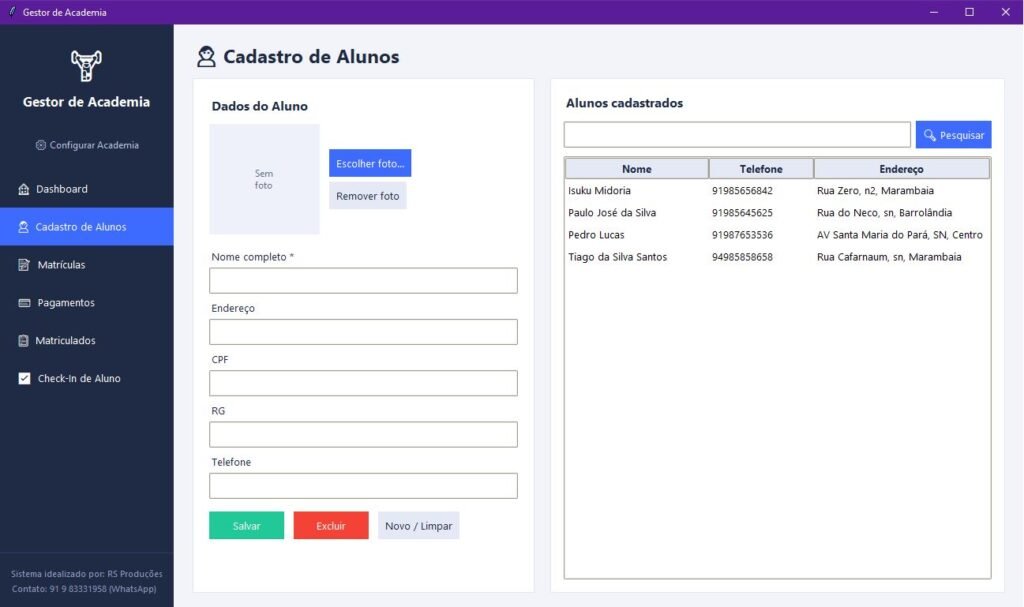Image resolution: width=1024 pixels, height=607 pixels.
Task: Select Cadastro de Alunos in sidebar
Action: [x=87, y=227]
